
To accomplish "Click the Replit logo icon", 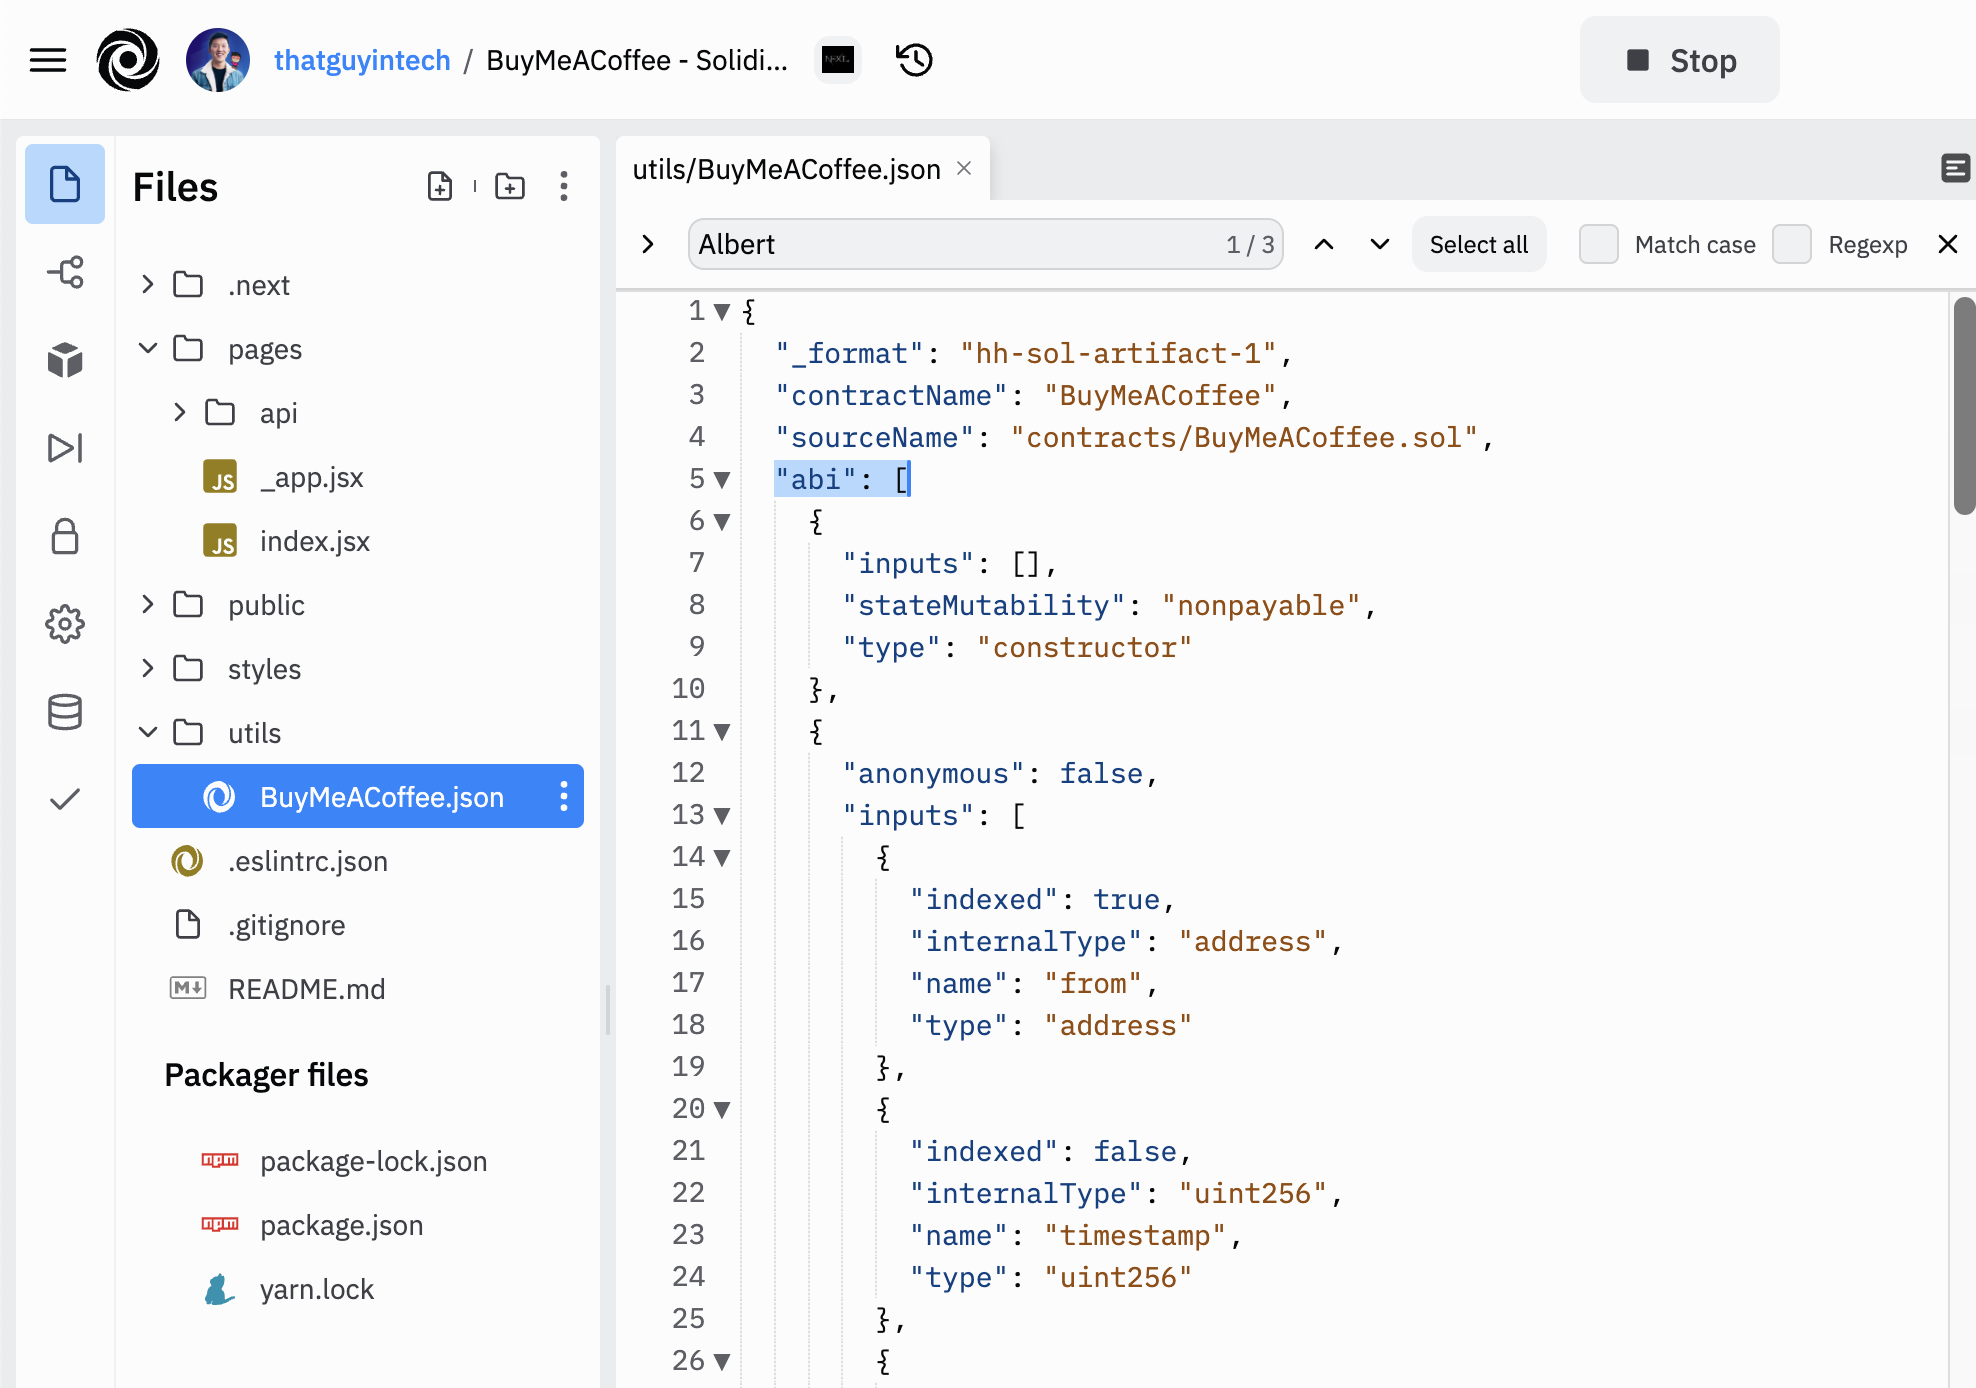I will pos(128,60).
